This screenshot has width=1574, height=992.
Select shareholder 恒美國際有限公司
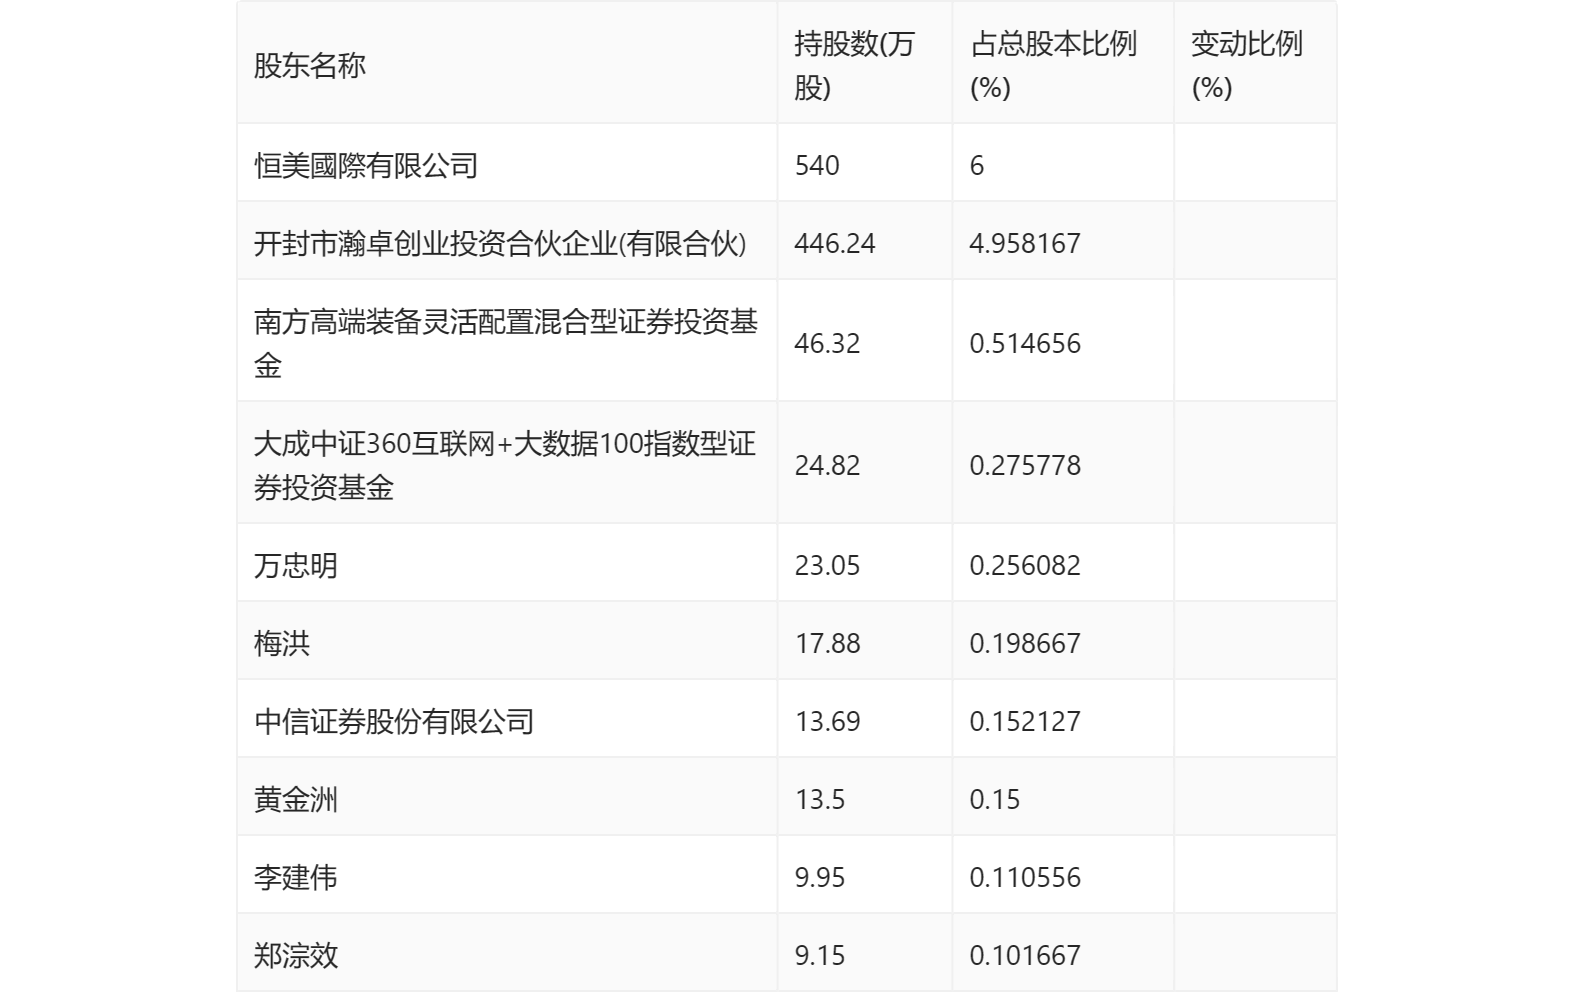pos(366,165)
